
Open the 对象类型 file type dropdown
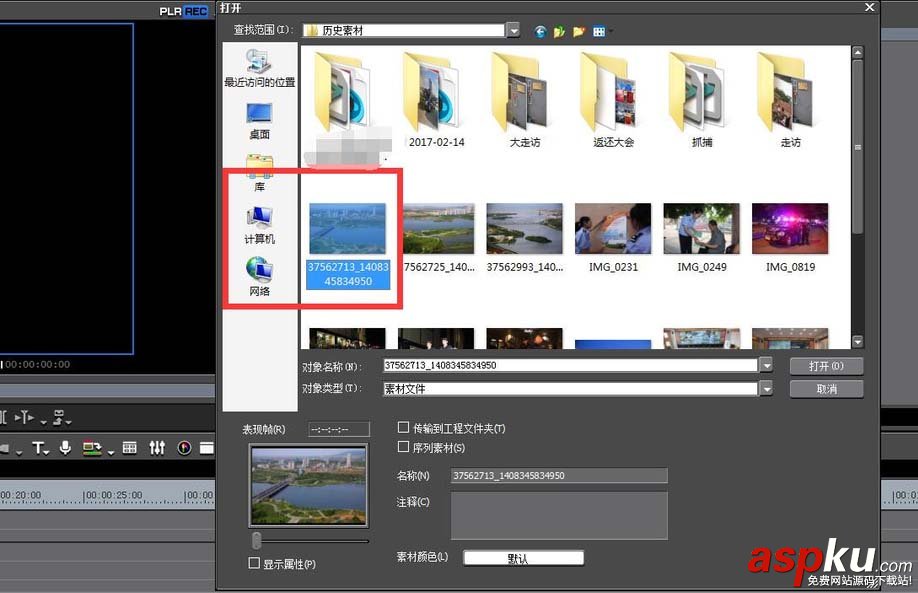(x=766, y=387)
